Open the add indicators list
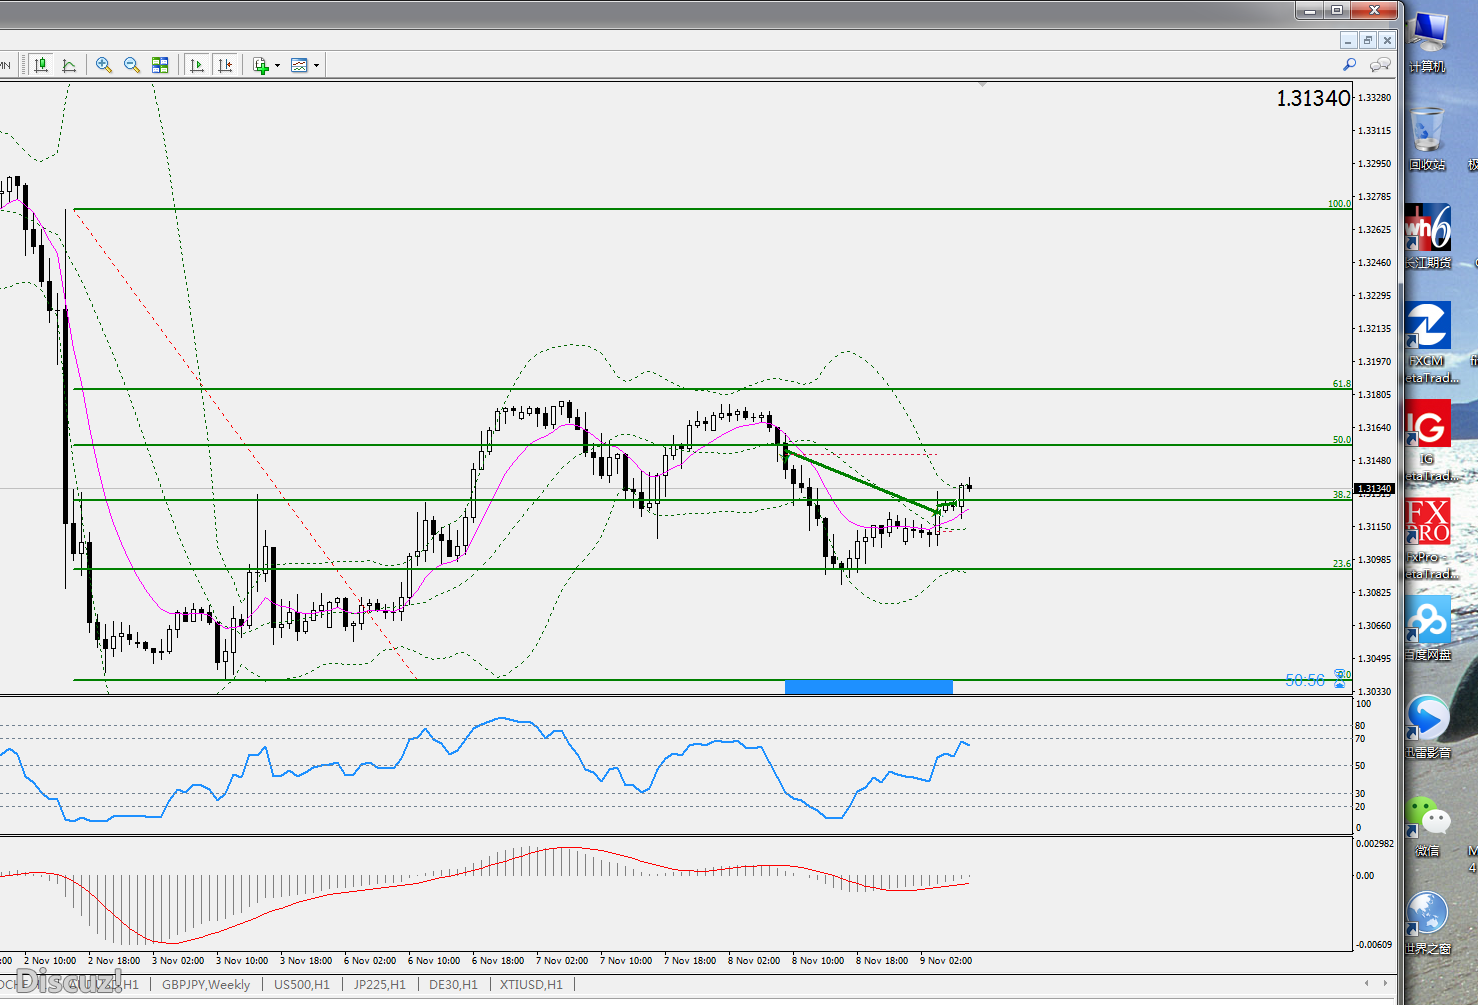Screen dimensions: 1478x1005 point(261,65)
